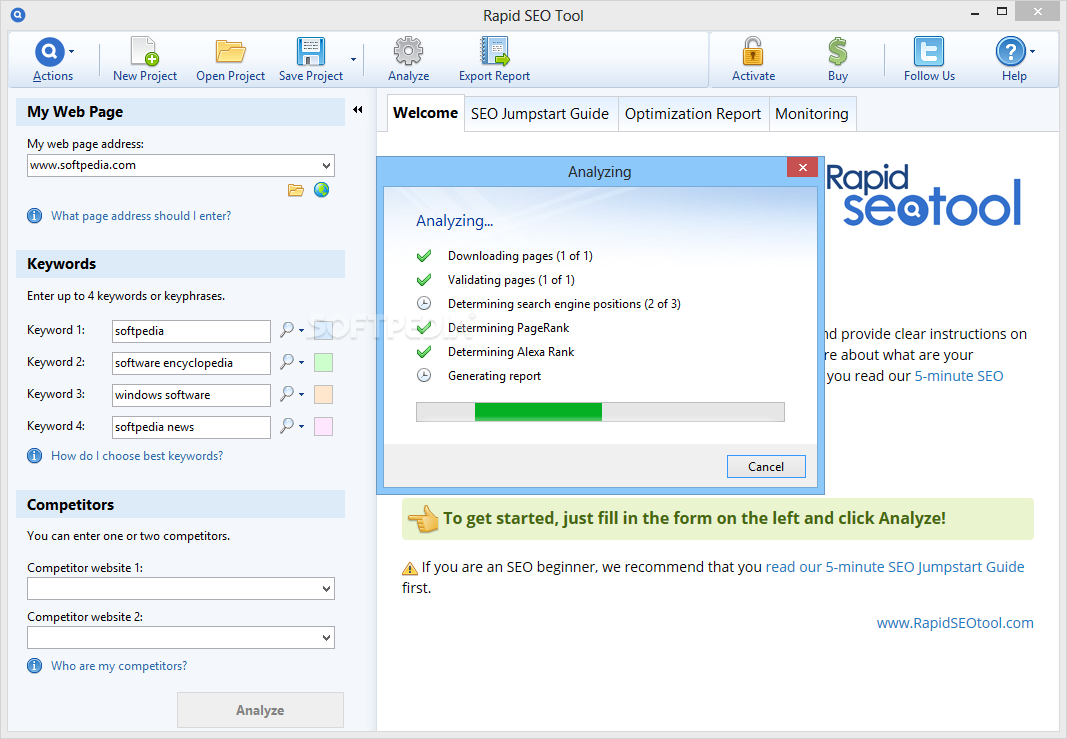Open the Competitor website 2 dropdown
This screenshot has width=1067, height=739.
327,638
